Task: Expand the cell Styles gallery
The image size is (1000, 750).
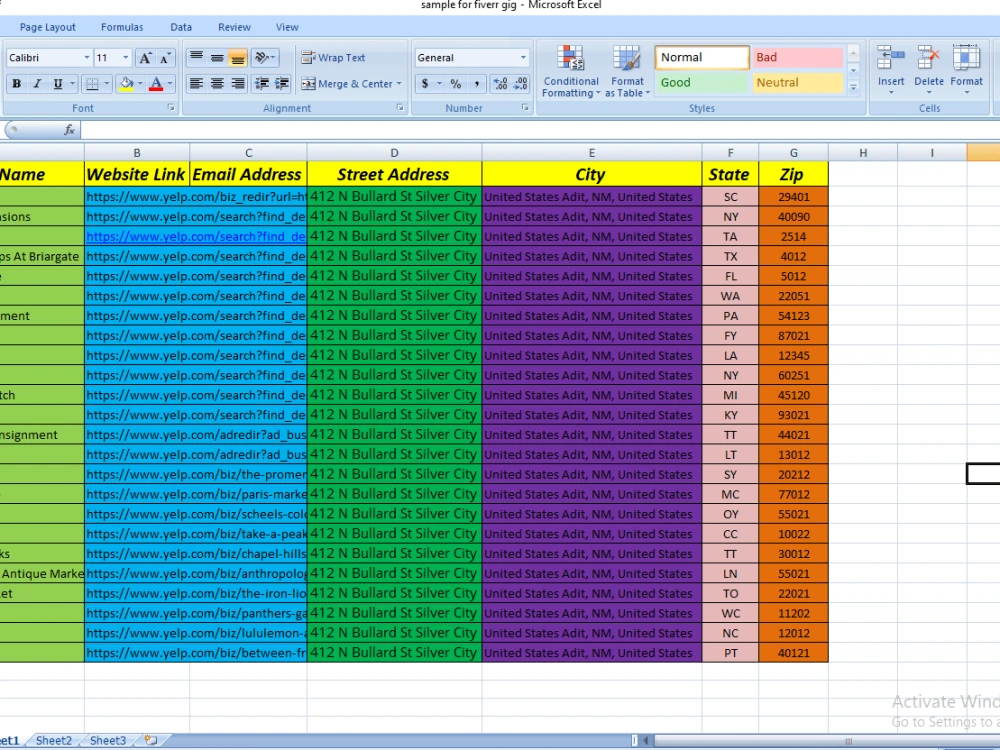Action: point(853,87)
